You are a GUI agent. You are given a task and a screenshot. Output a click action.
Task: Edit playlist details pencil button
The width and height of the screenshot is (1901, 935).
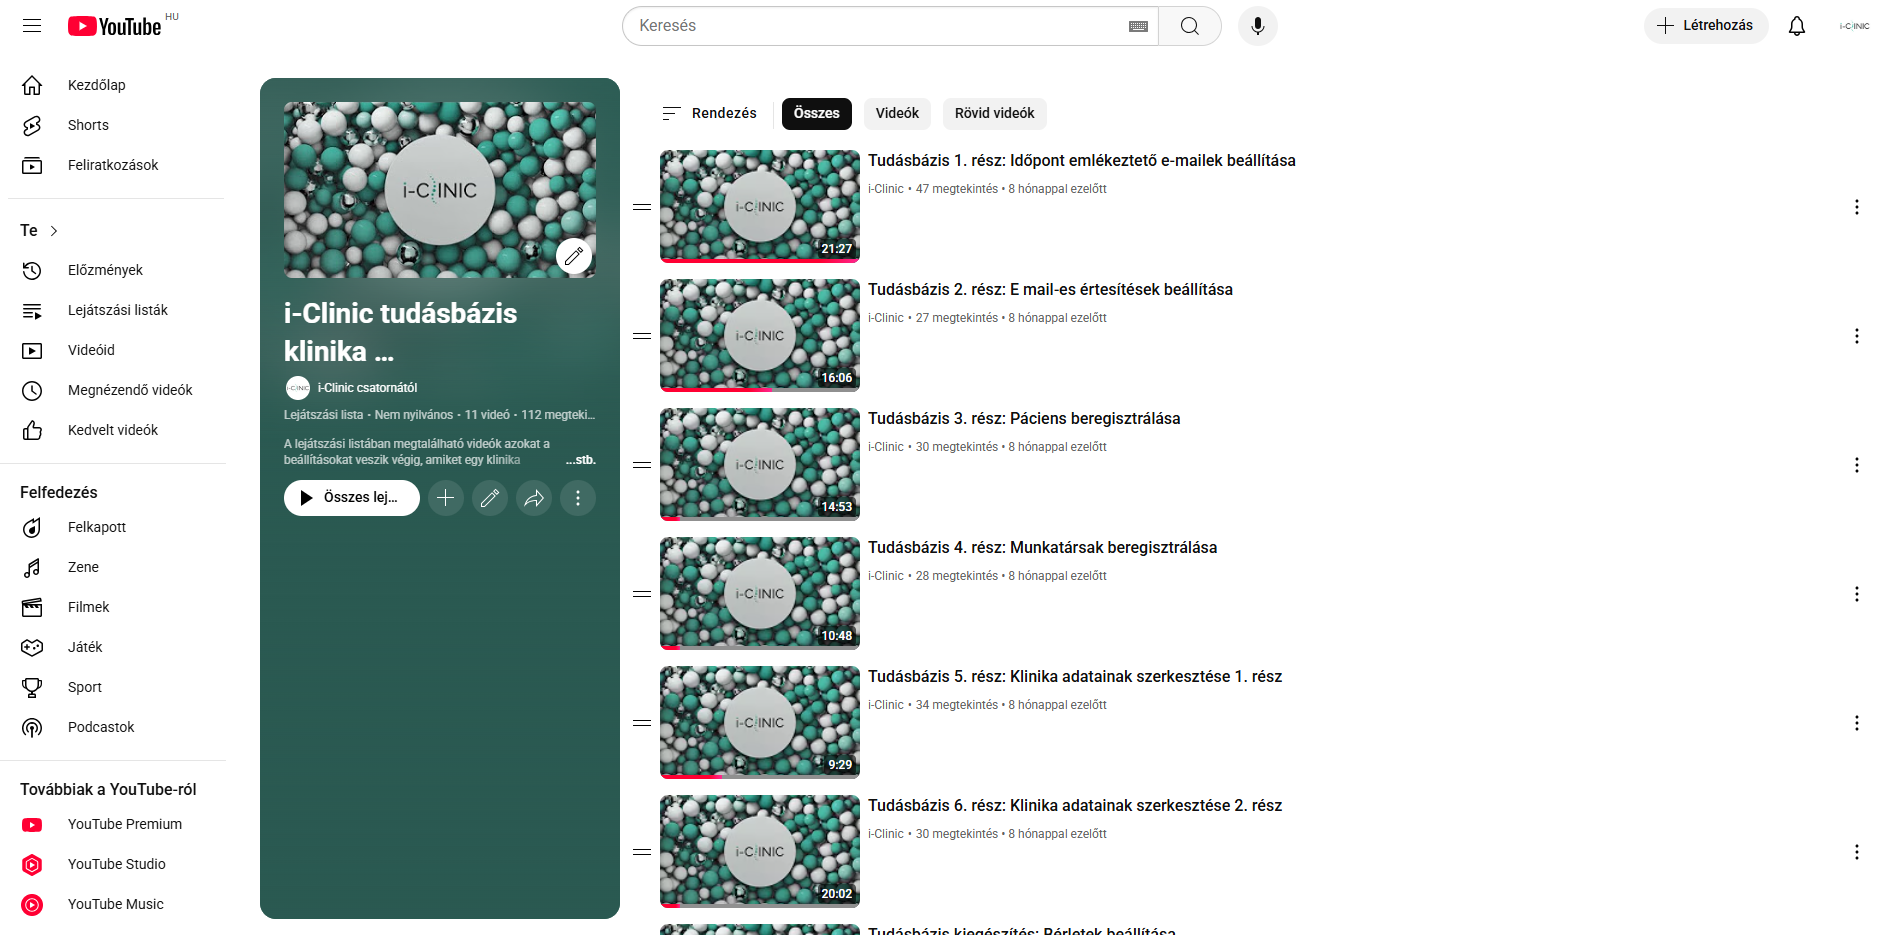point(490,498)
